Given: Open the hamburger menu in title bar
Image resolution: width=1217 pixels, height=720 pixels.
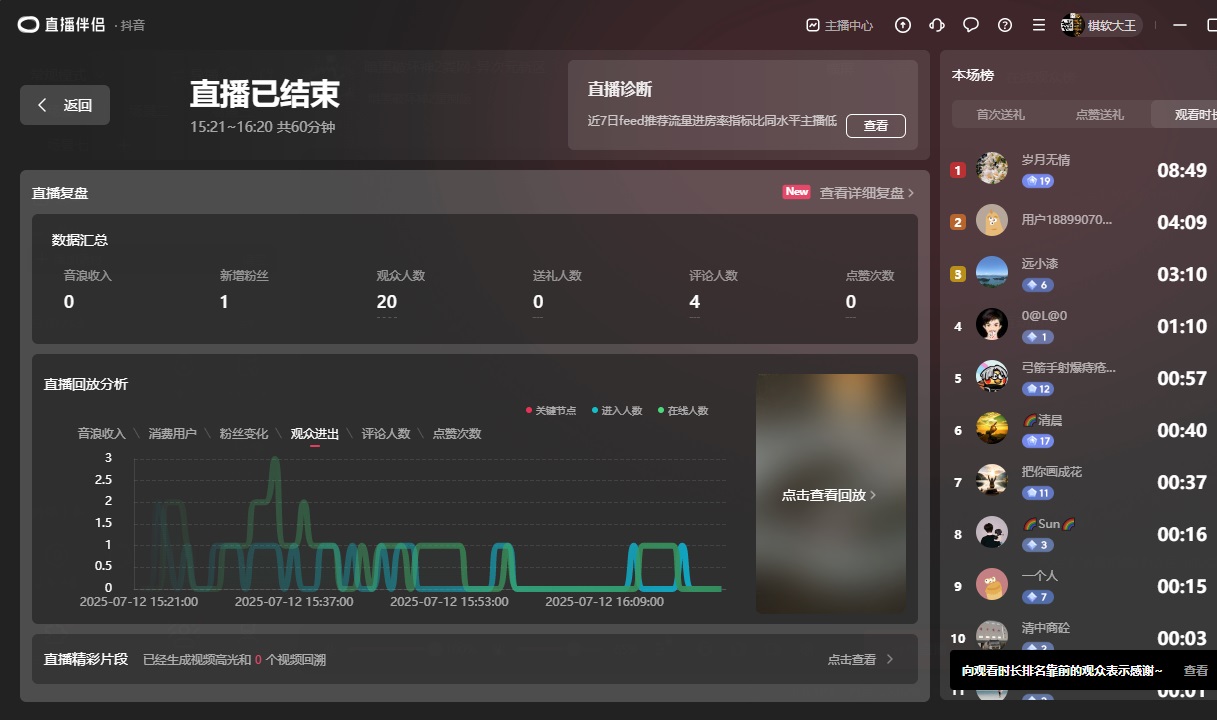Looking at the screenshot, I should pos(1039,25).
